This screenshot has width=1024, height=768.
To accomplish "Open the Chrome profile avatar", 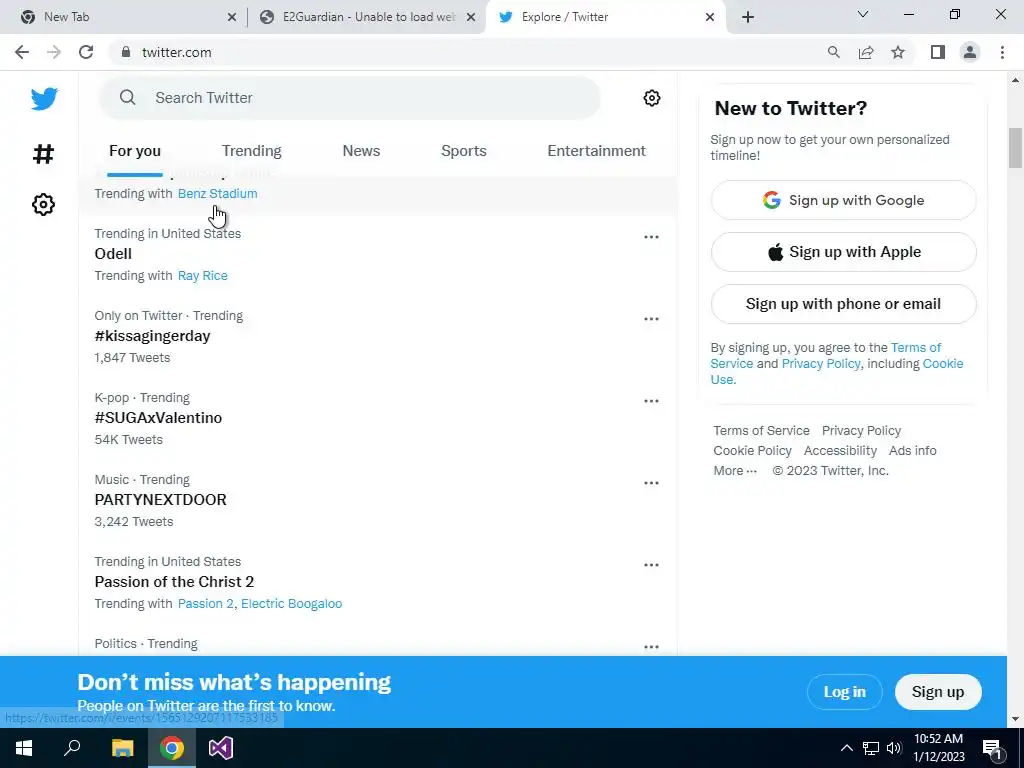I will [x=970, y=52].
